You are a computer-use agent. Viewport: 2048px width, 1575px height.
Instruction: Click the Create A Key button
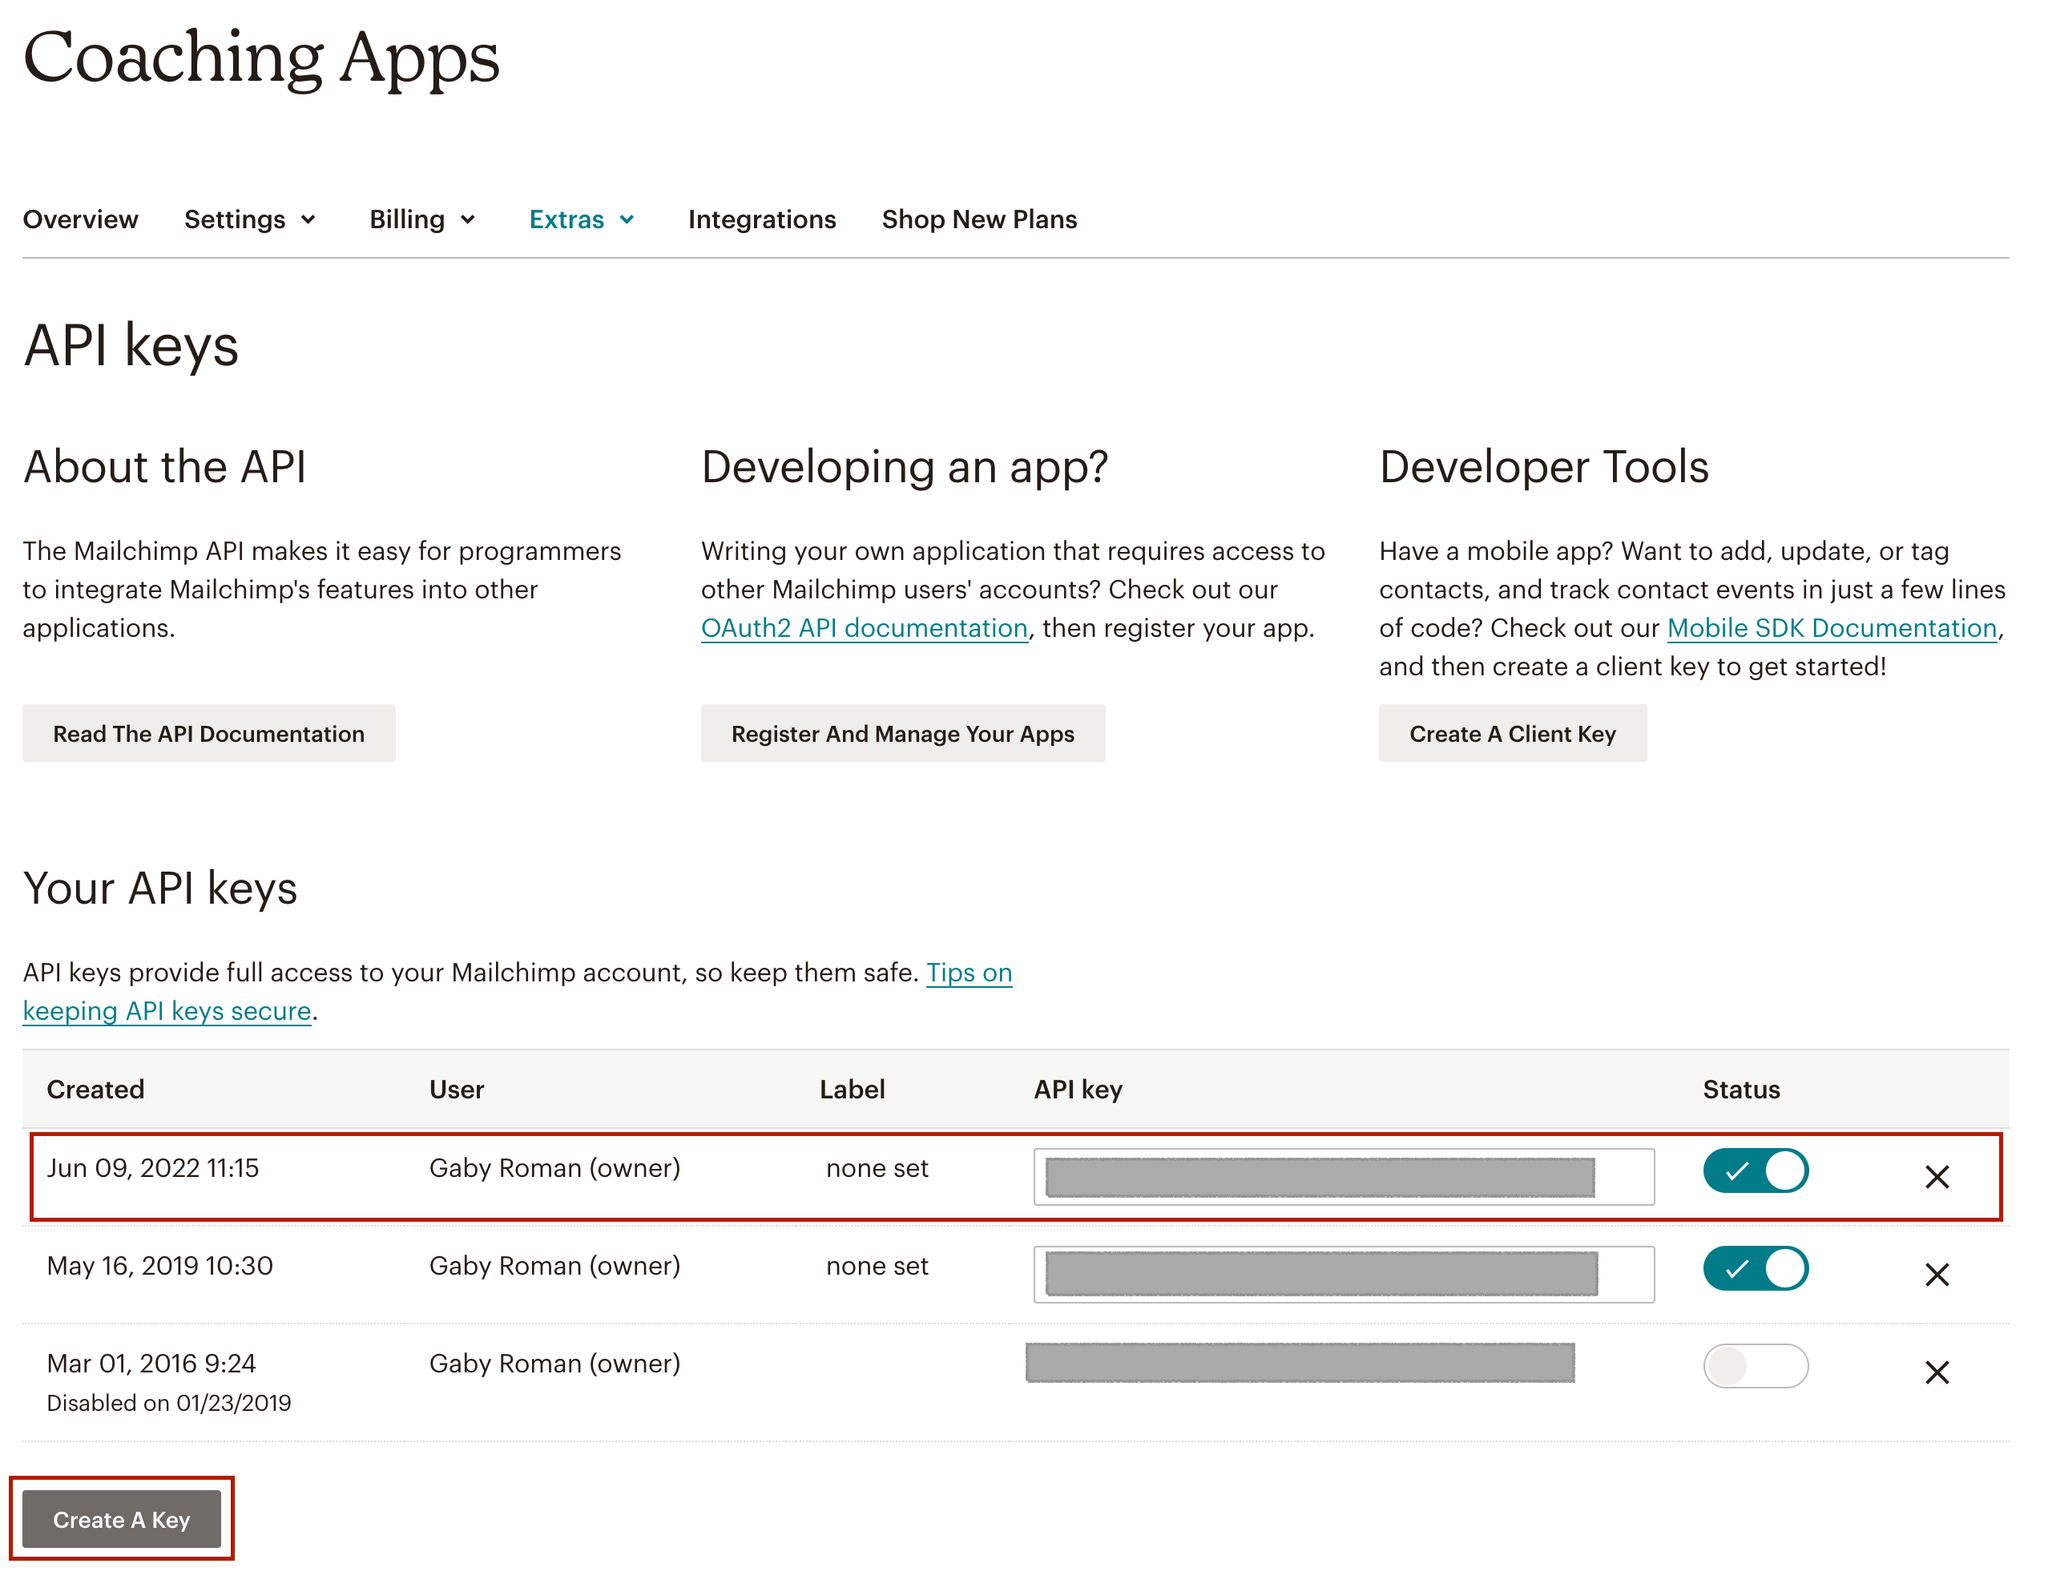tap(121, 1519)
